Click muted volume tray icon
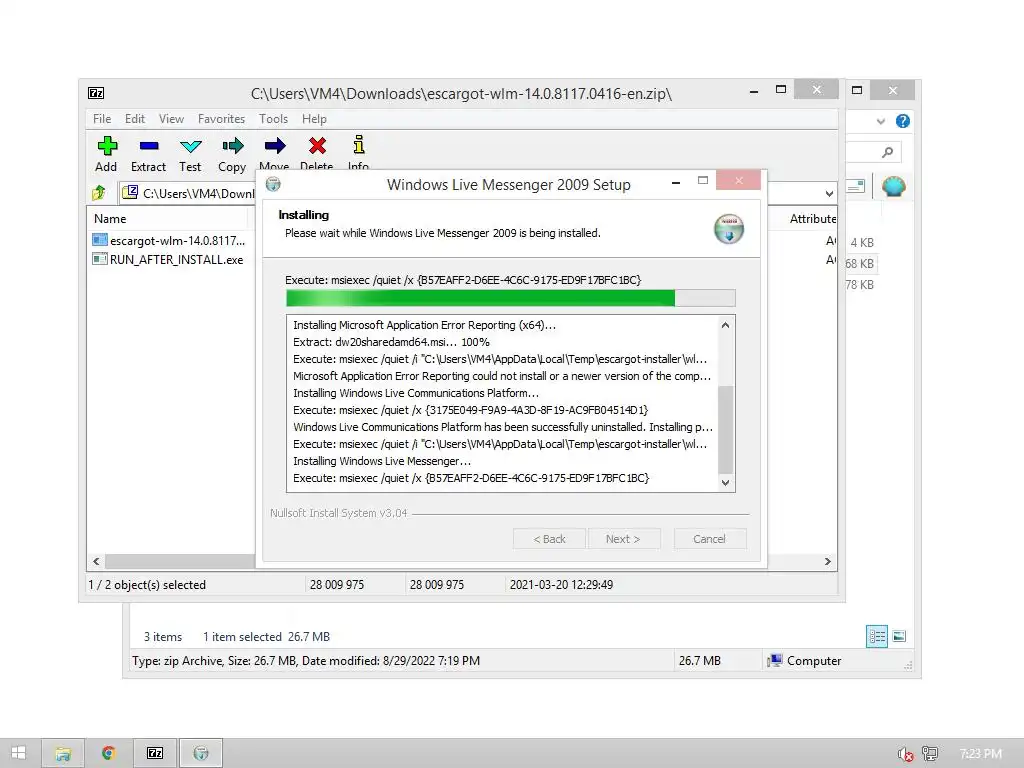Viewport: 1024px width, 768px height. pos(905,754)
